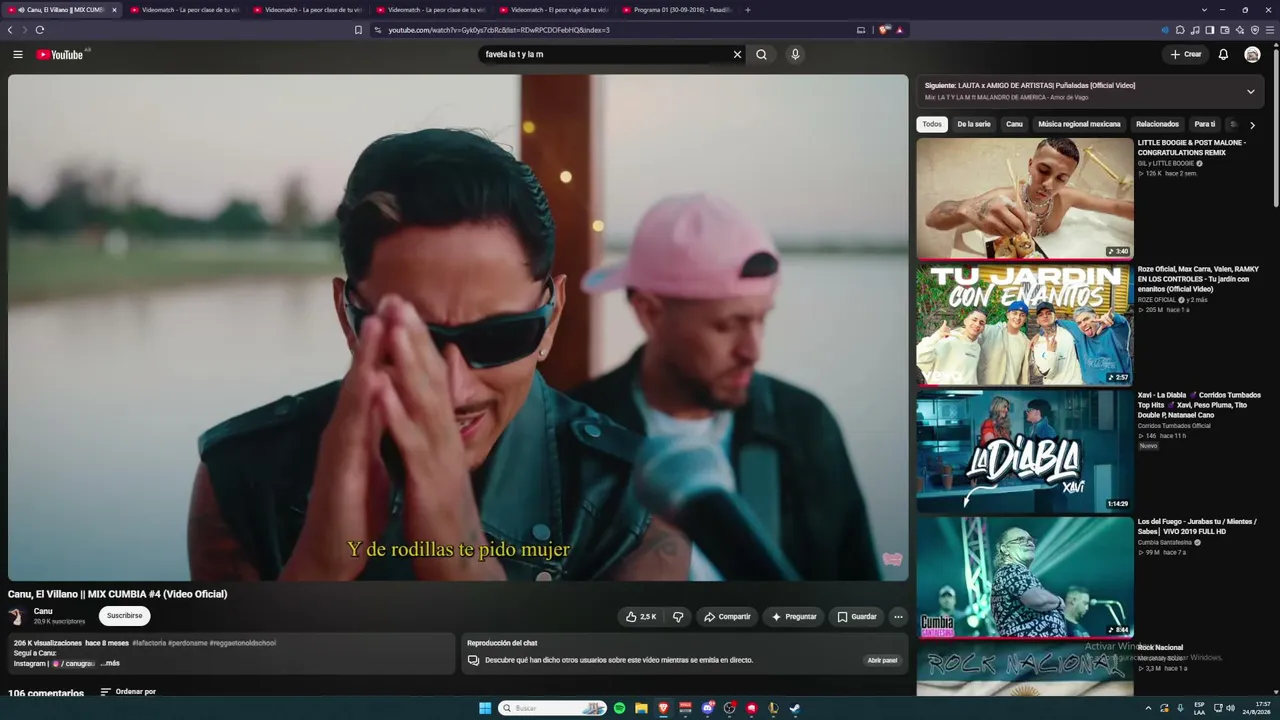Open the media control music note icon
1280x720 pixels.
[1195, 30]
